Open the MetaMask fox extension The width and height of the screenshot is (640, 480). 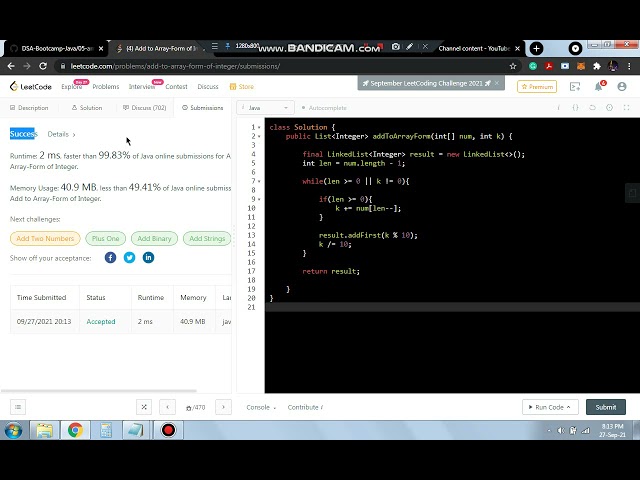coord(580,66)
